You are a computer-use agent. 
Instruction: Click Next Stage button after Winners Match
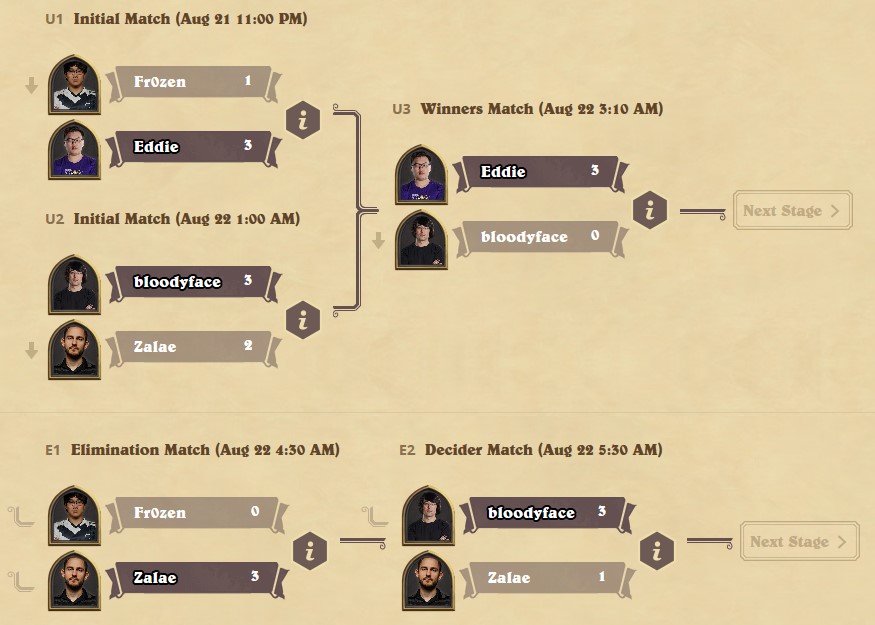coord(792,210)
